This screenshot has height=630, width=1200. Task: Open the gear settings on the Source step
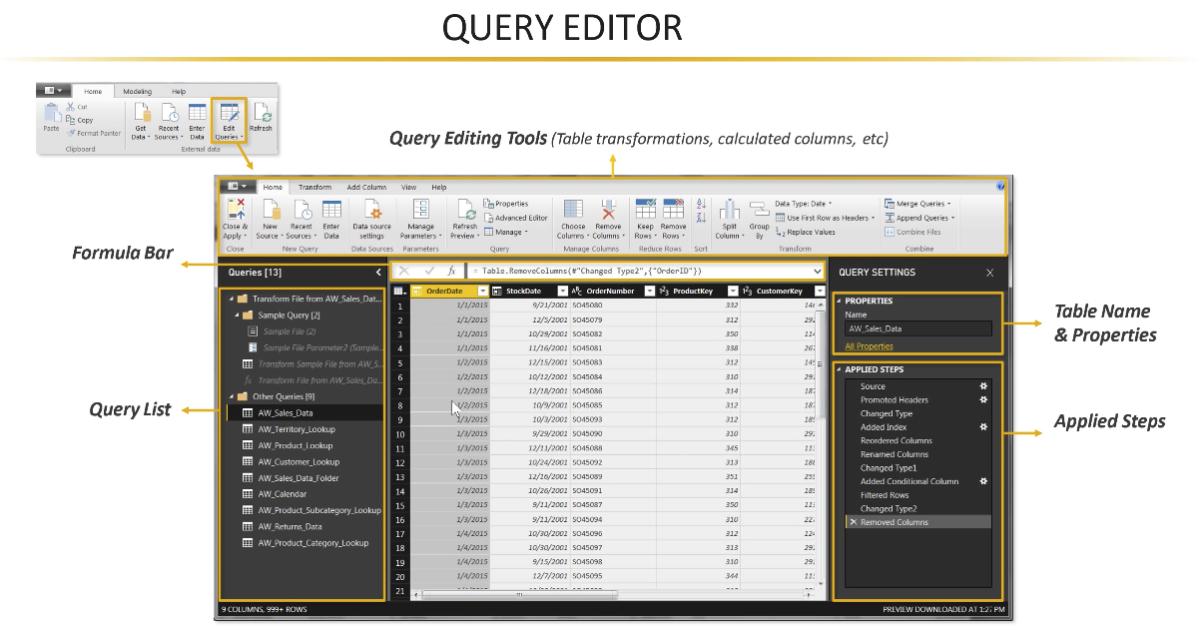(984, 385)
